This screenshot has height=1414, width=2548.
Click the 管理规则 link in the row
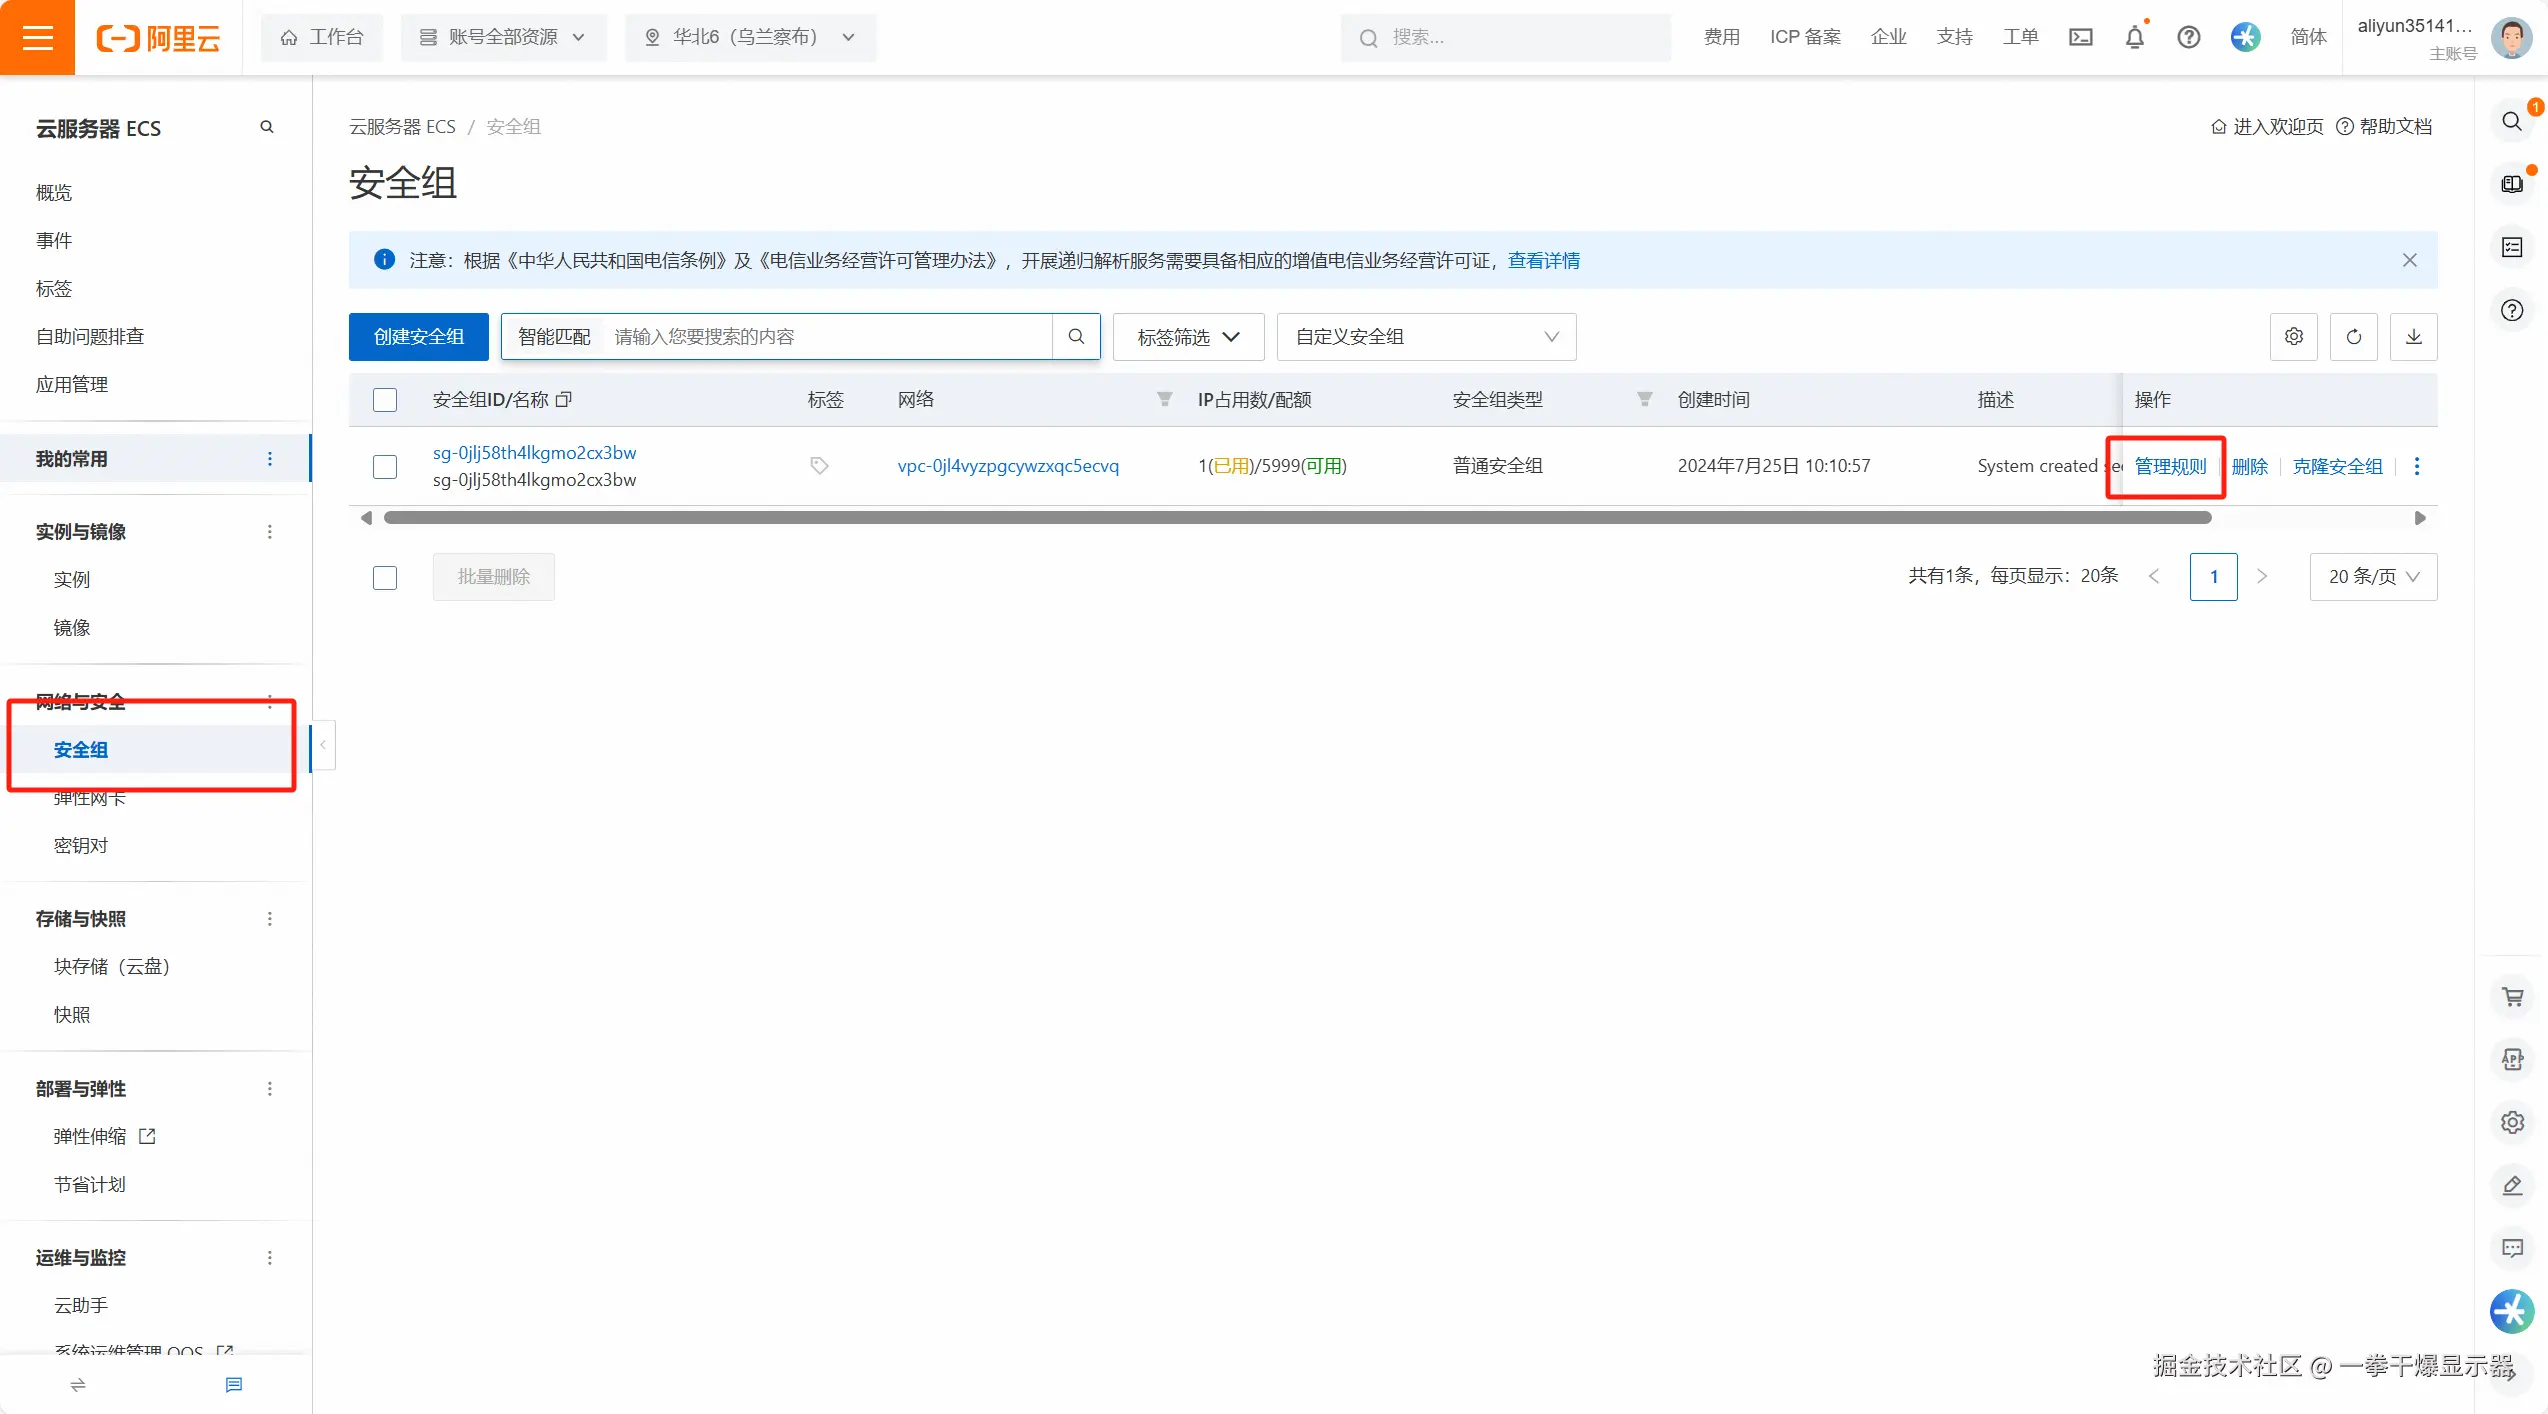tap(2169, 466)
